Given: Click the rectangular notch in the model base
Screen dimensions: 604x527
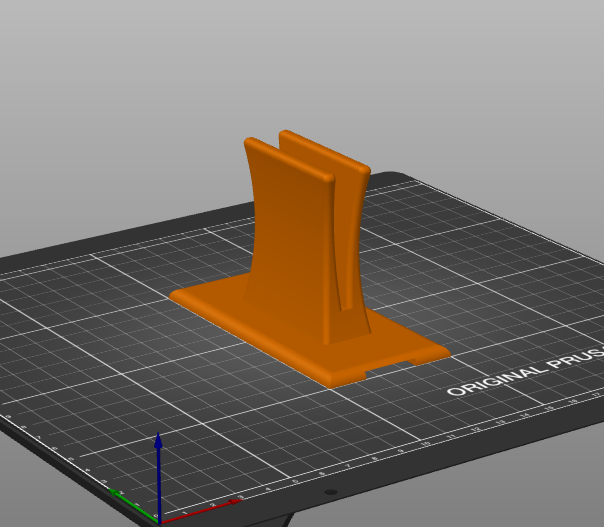Looking at the screenshot, I should [392, 369].
